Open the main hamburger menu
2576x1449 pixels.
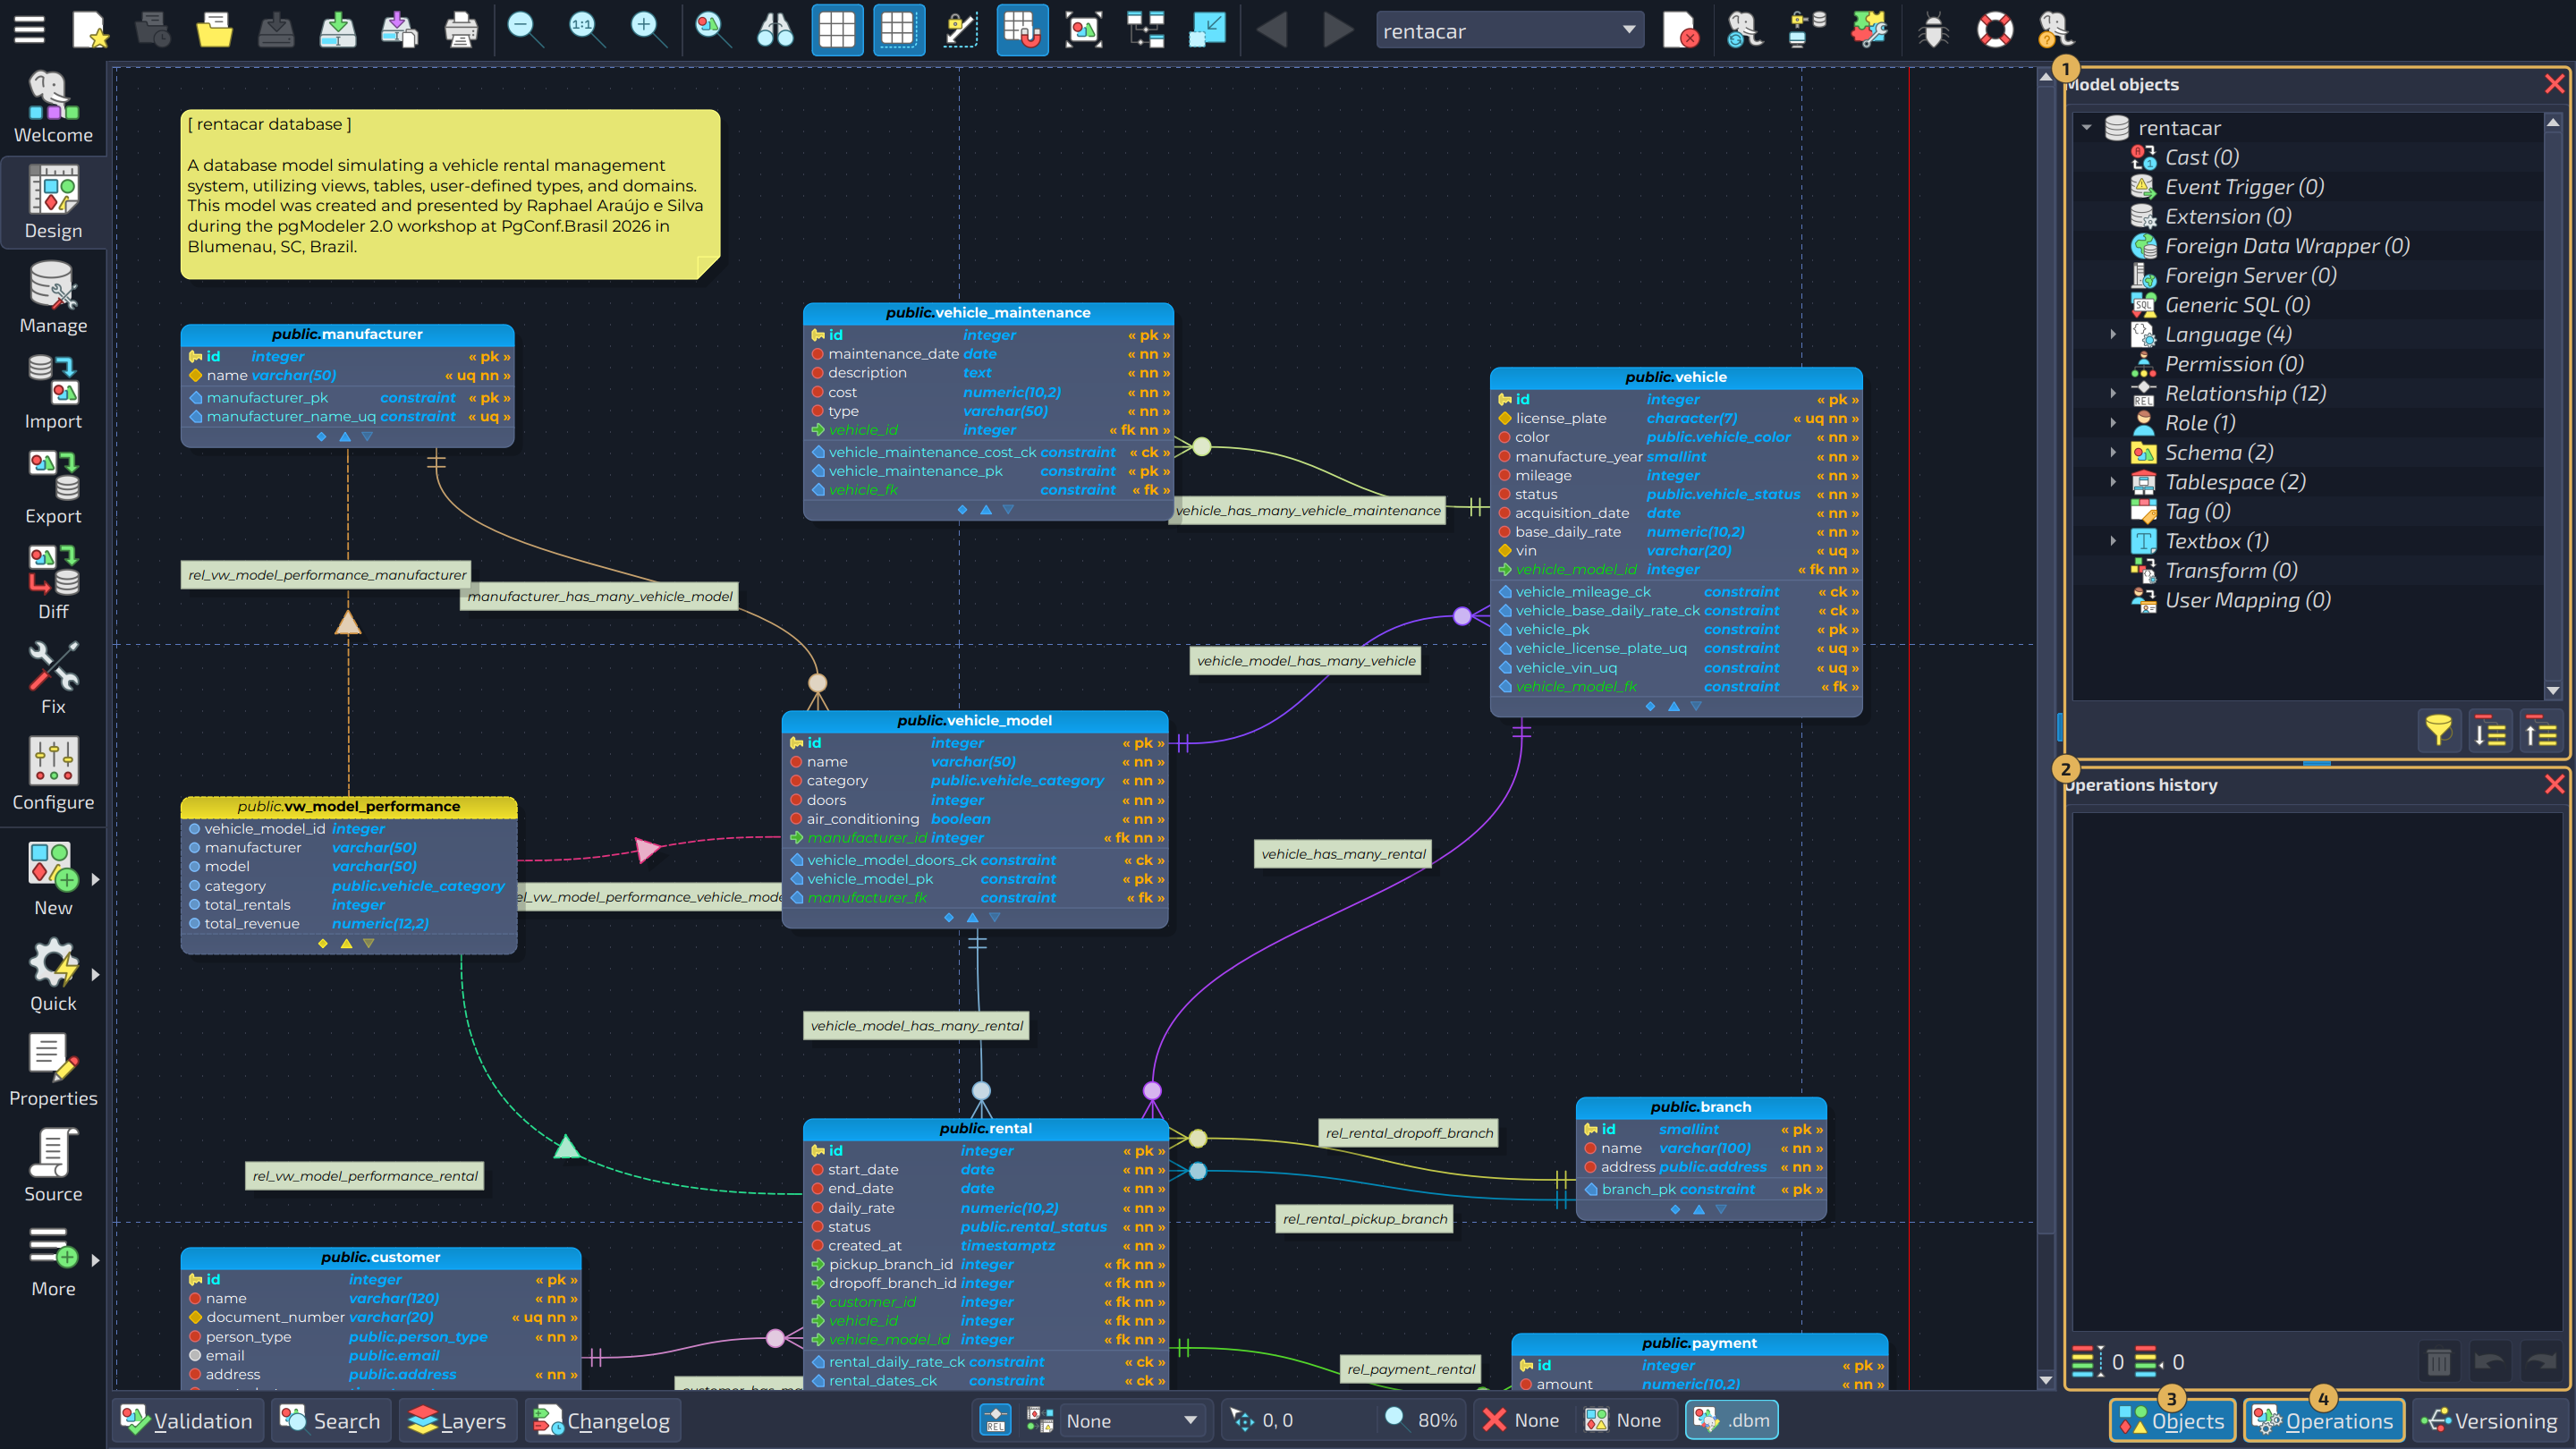(29, 30)
